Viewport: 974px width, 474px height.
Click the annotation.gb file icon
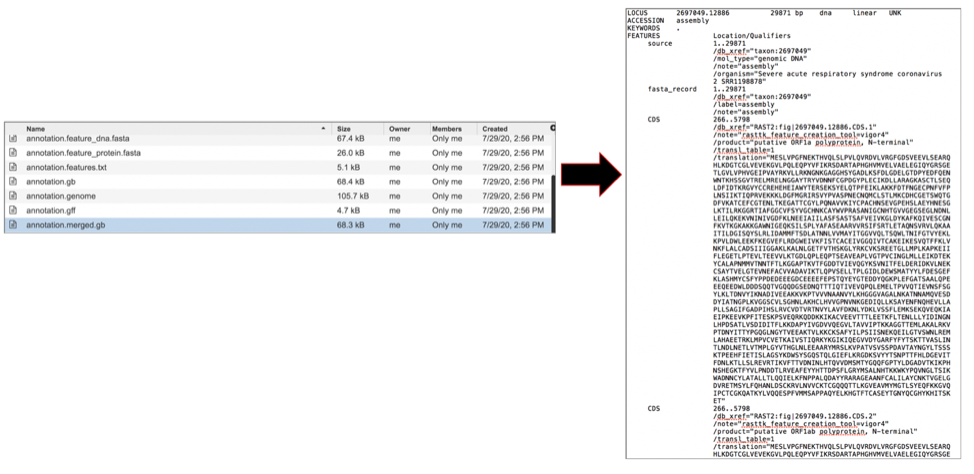13,182
